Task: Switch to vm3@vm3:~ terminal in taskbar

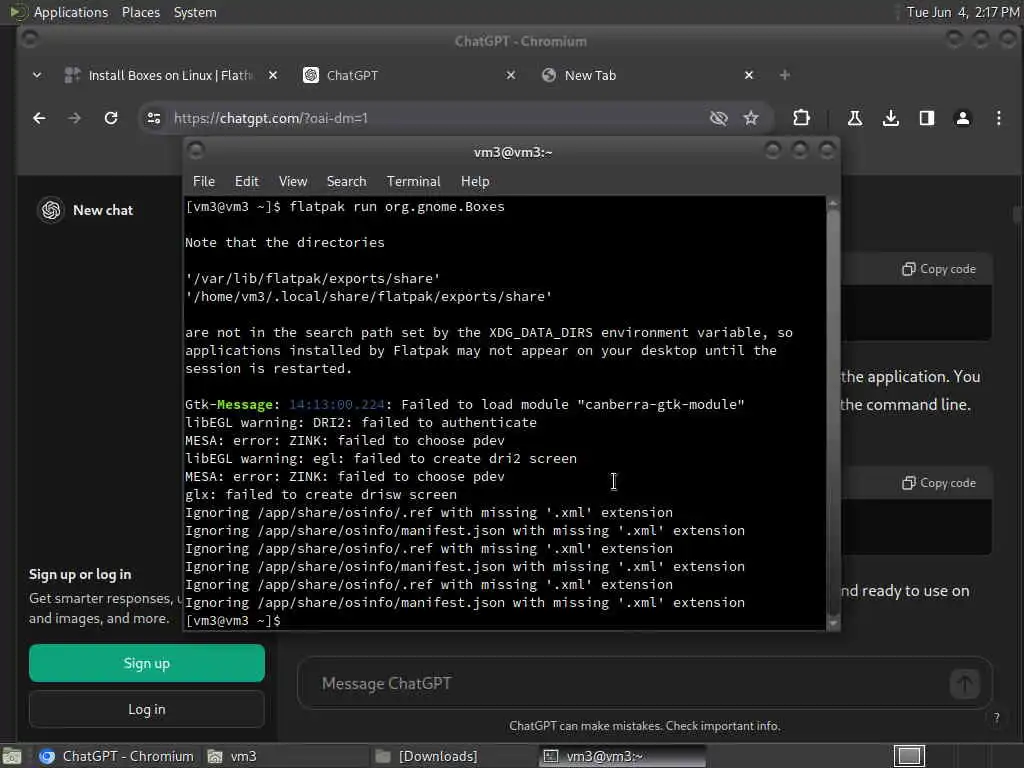Action: [622, 756]
